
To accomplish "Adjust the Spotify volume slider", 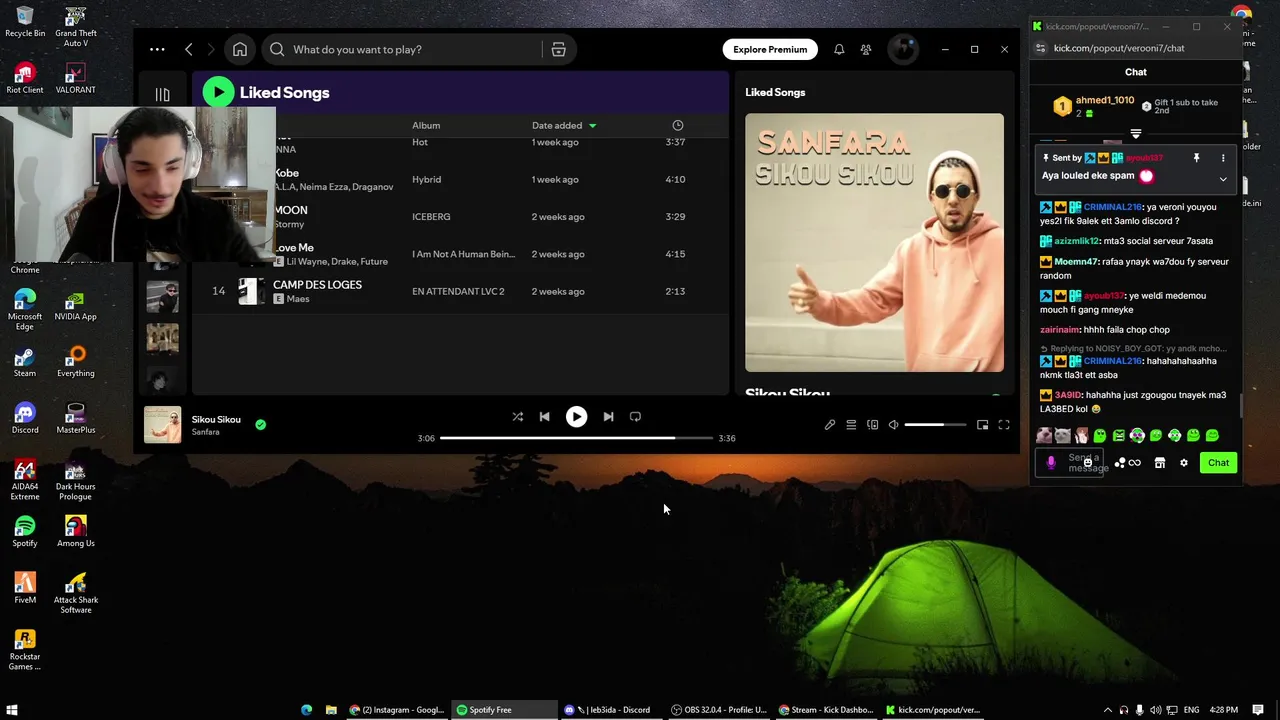I will click(x=937, y=425).
